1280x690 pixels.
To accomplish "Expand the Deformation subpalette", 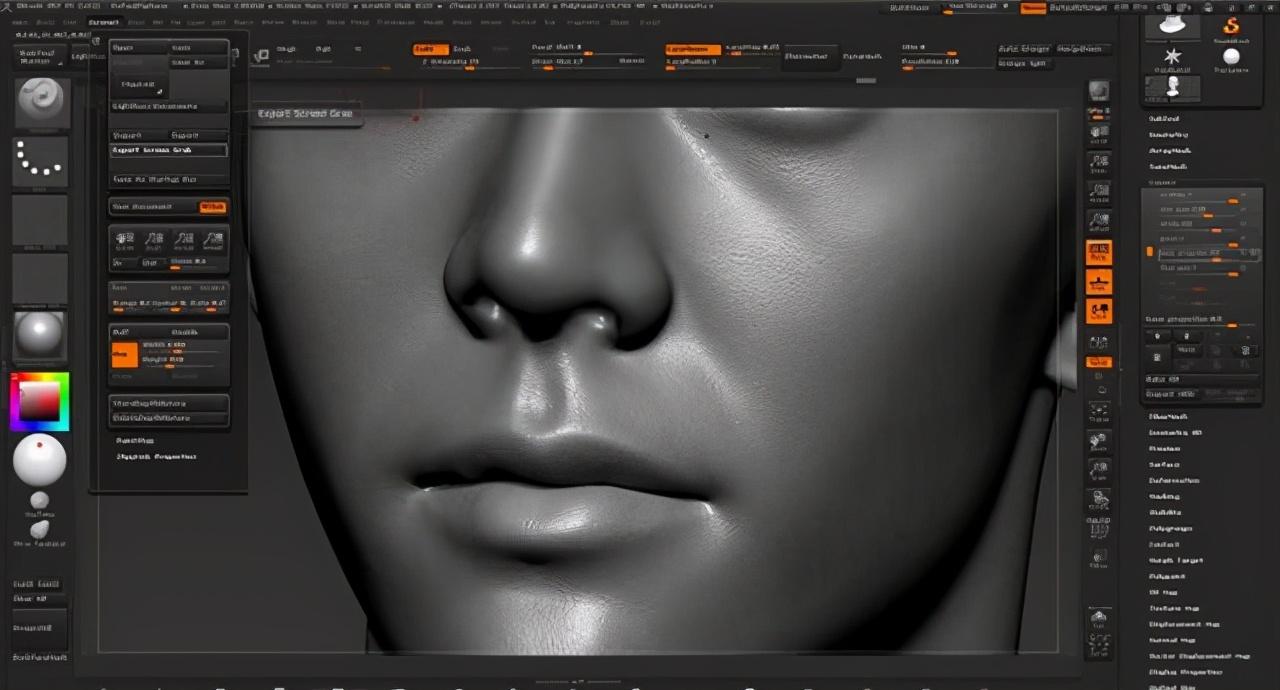I will click(x=1174, y=480).
